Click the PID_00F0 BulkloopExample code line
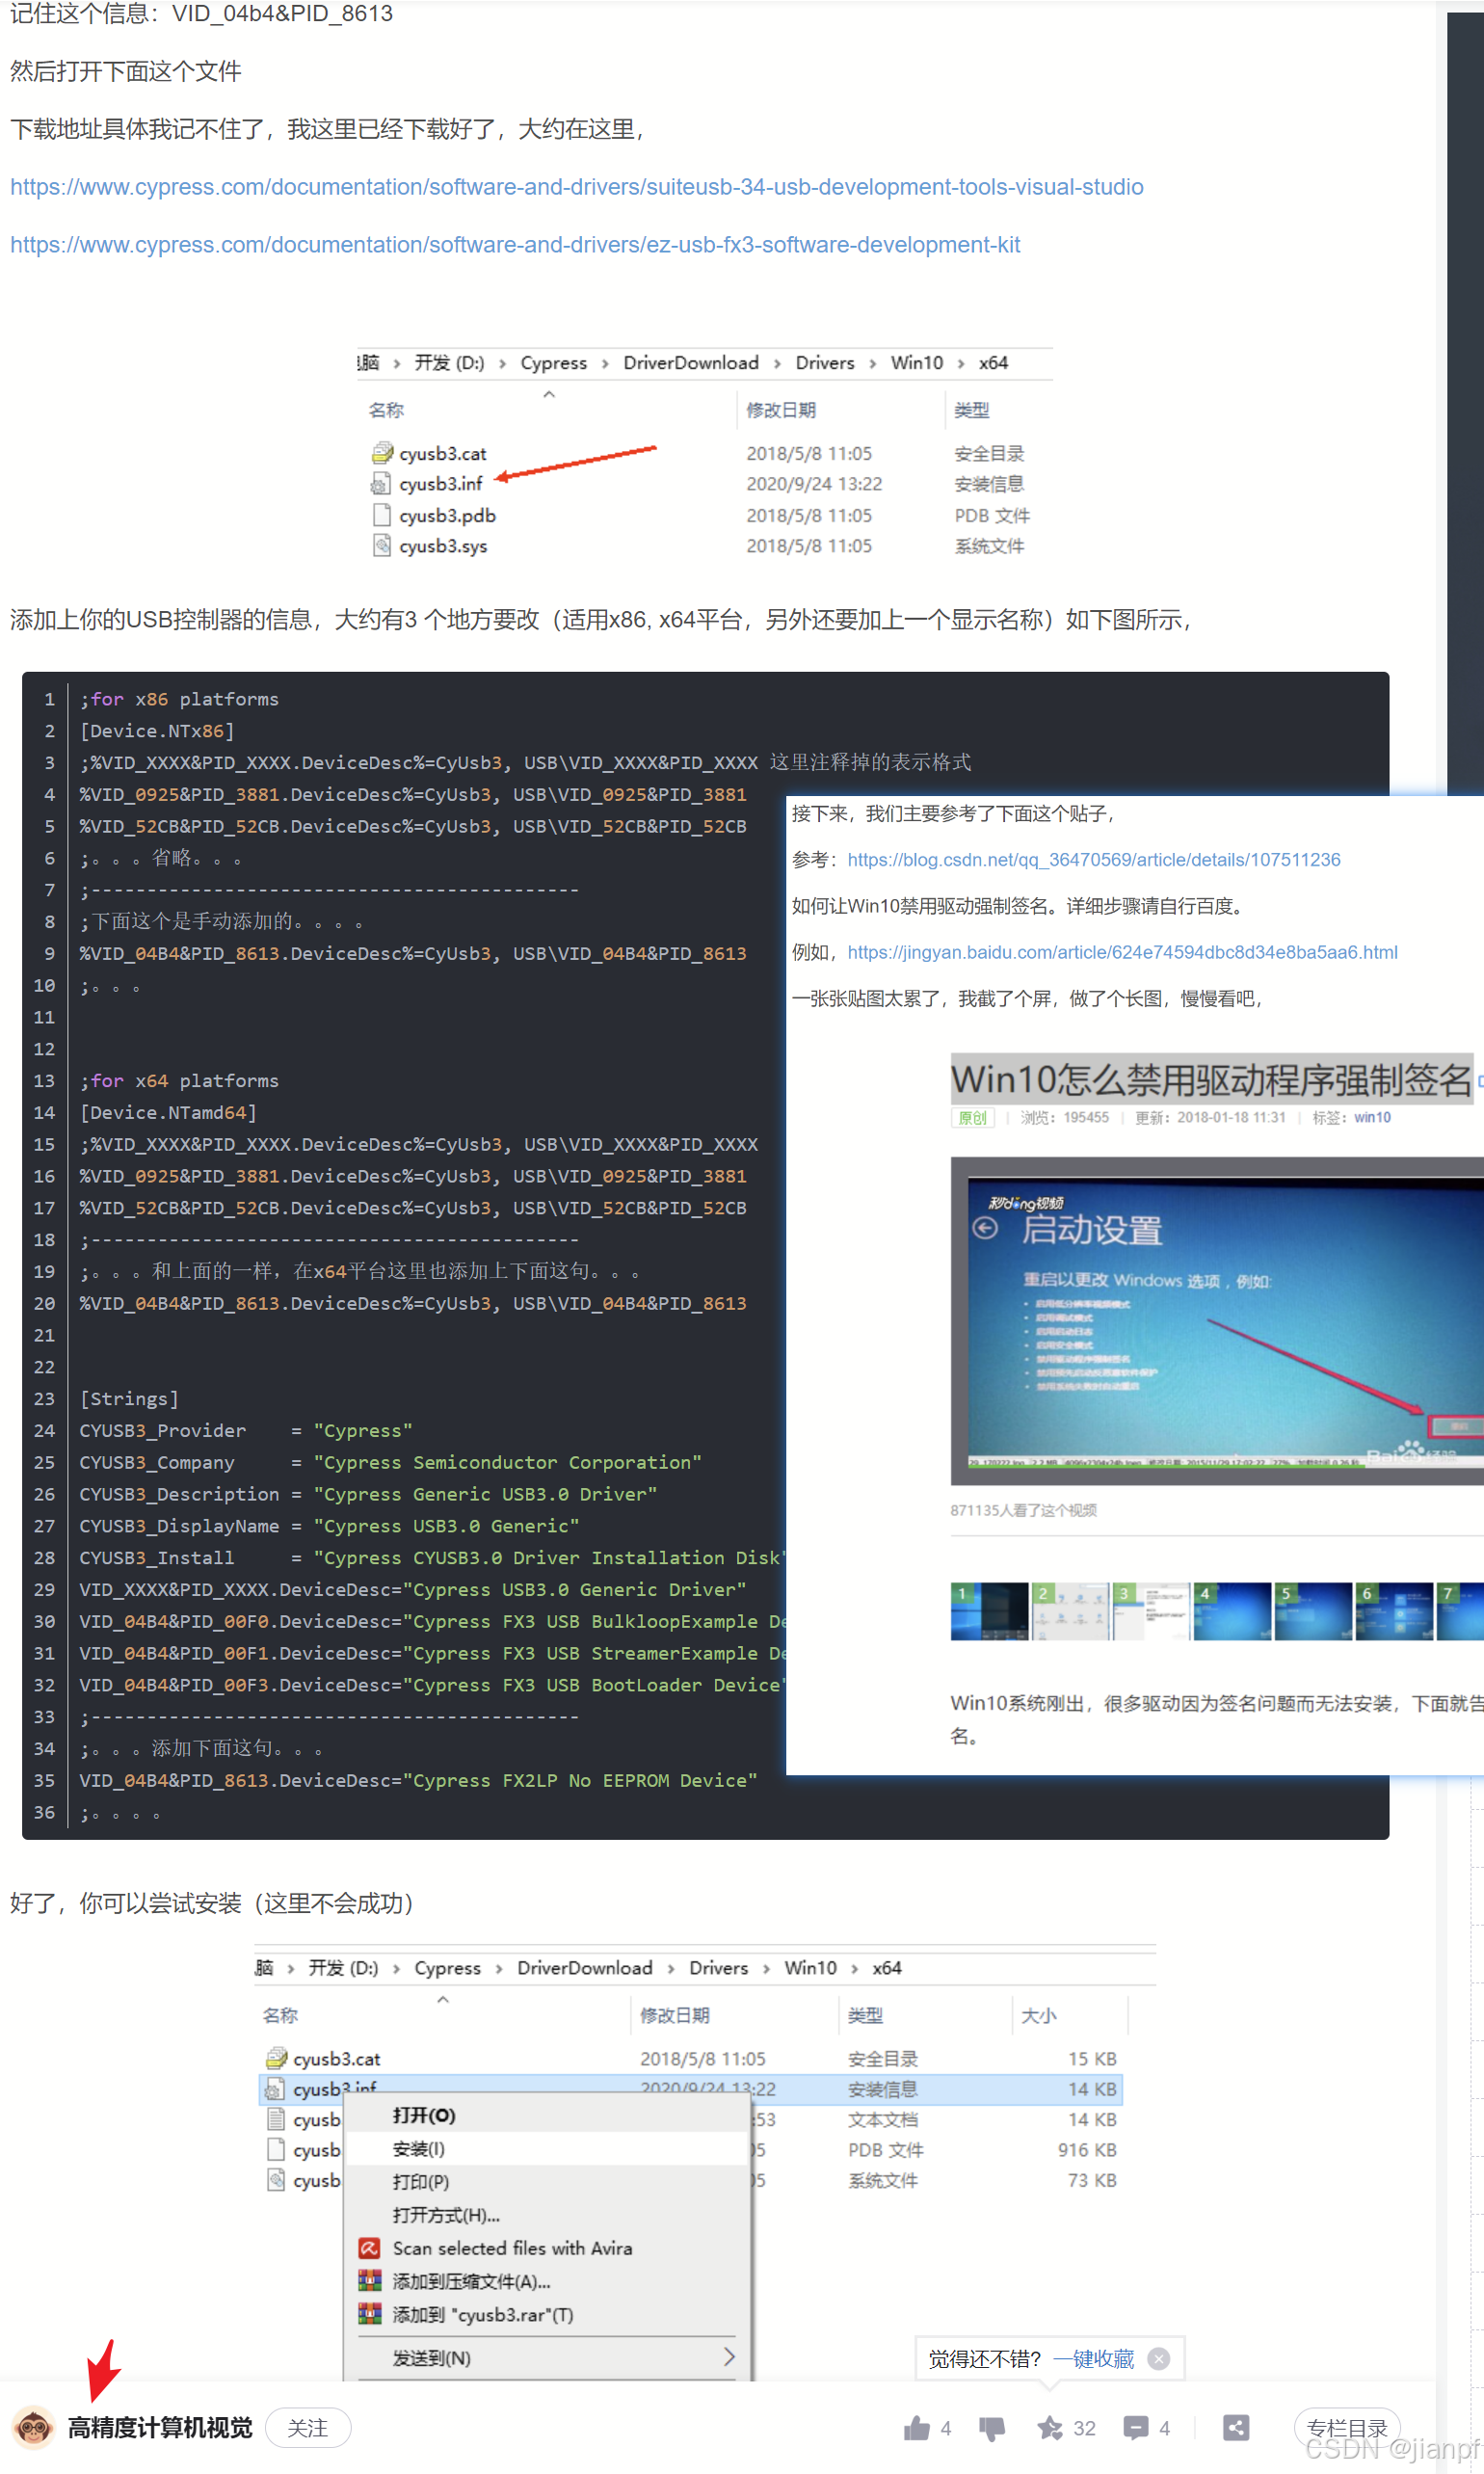 (x=433, y=1621)
